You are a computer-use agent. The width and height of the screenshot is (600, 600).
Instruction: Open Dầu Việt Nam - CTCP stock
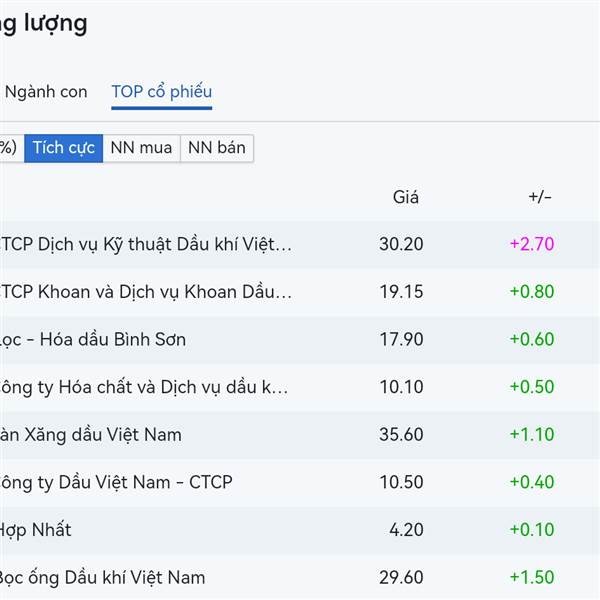tap(300, 482)
